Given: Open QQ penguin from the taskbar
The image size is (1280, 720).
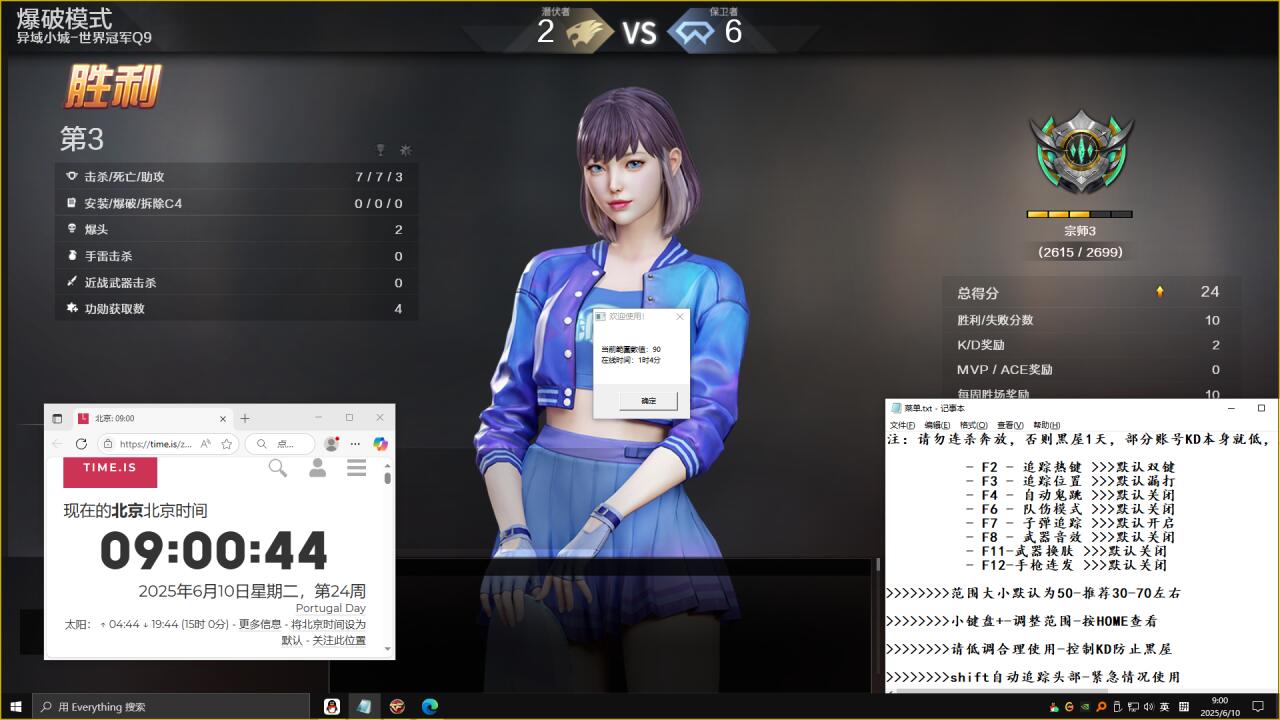Looking at the screenshot, I should tap(331, 706).
